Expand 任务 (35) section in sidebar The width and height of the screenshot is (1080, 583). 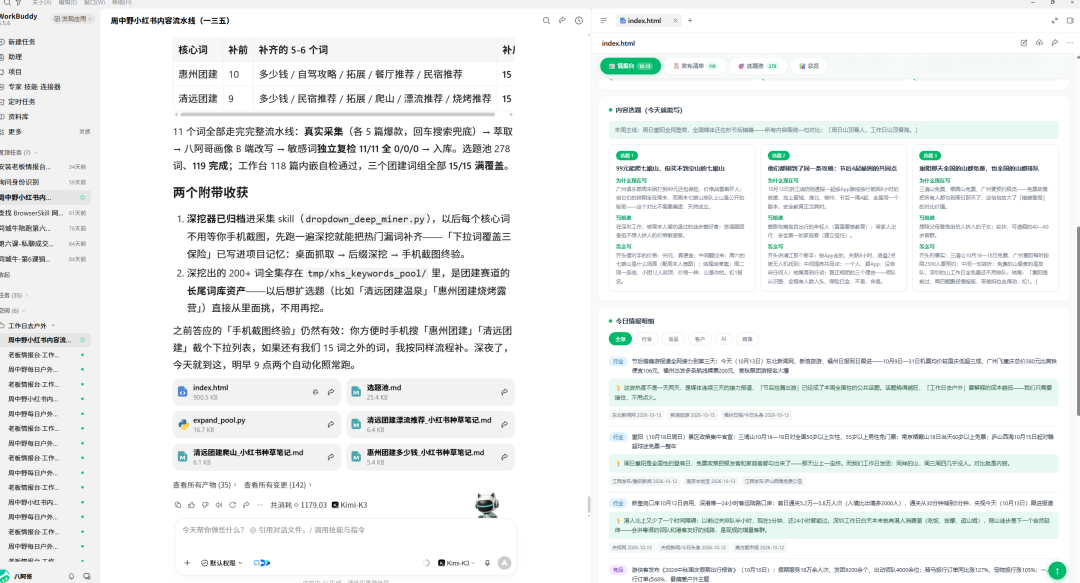pyautogui.click(x=14, y=295)
